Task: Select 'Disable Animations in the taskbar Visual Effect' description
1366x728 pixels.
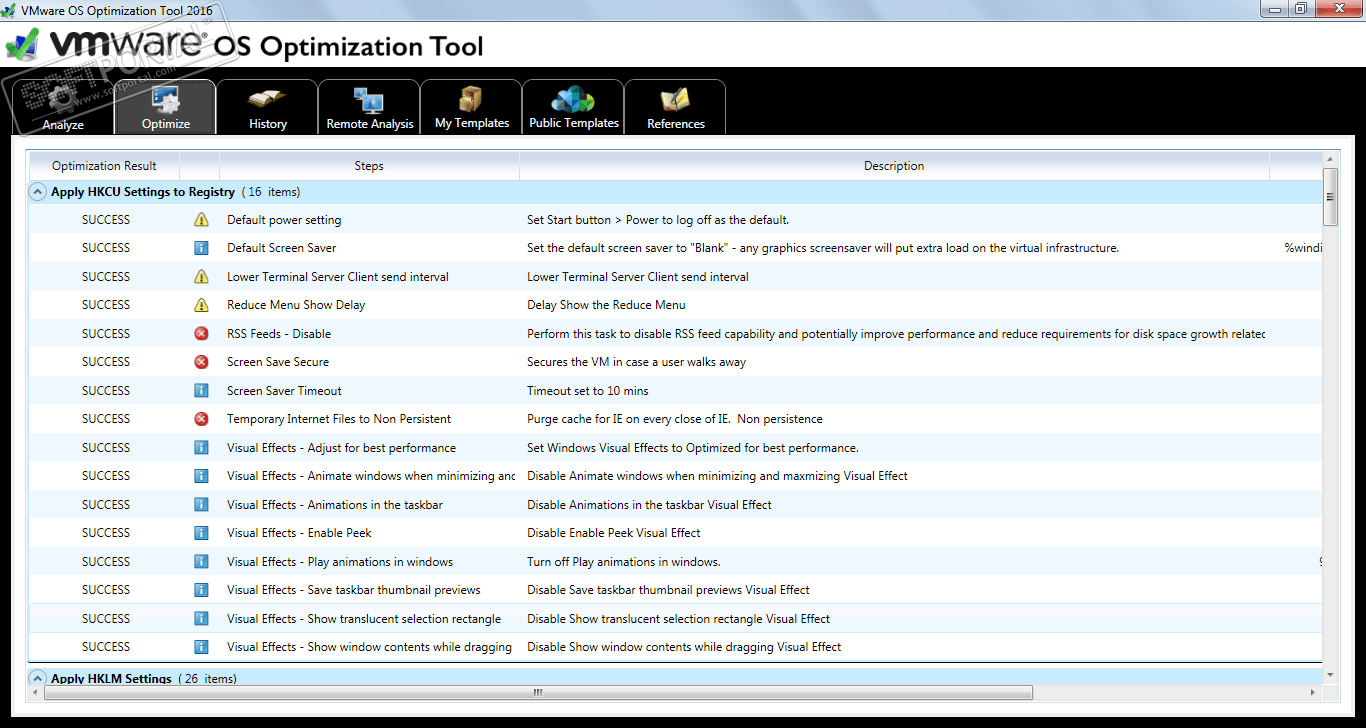Action: pos(650,505)
